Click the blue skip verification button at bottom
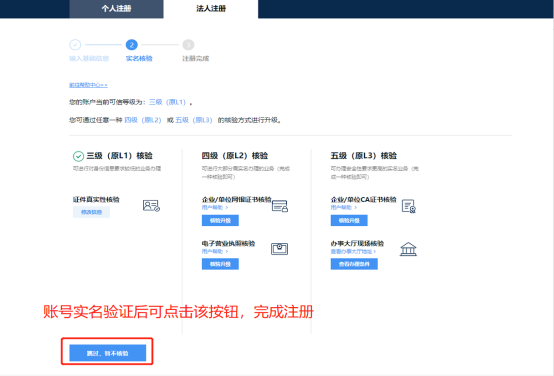The height and width of the screenshot is (376, 554). point(107,353)
